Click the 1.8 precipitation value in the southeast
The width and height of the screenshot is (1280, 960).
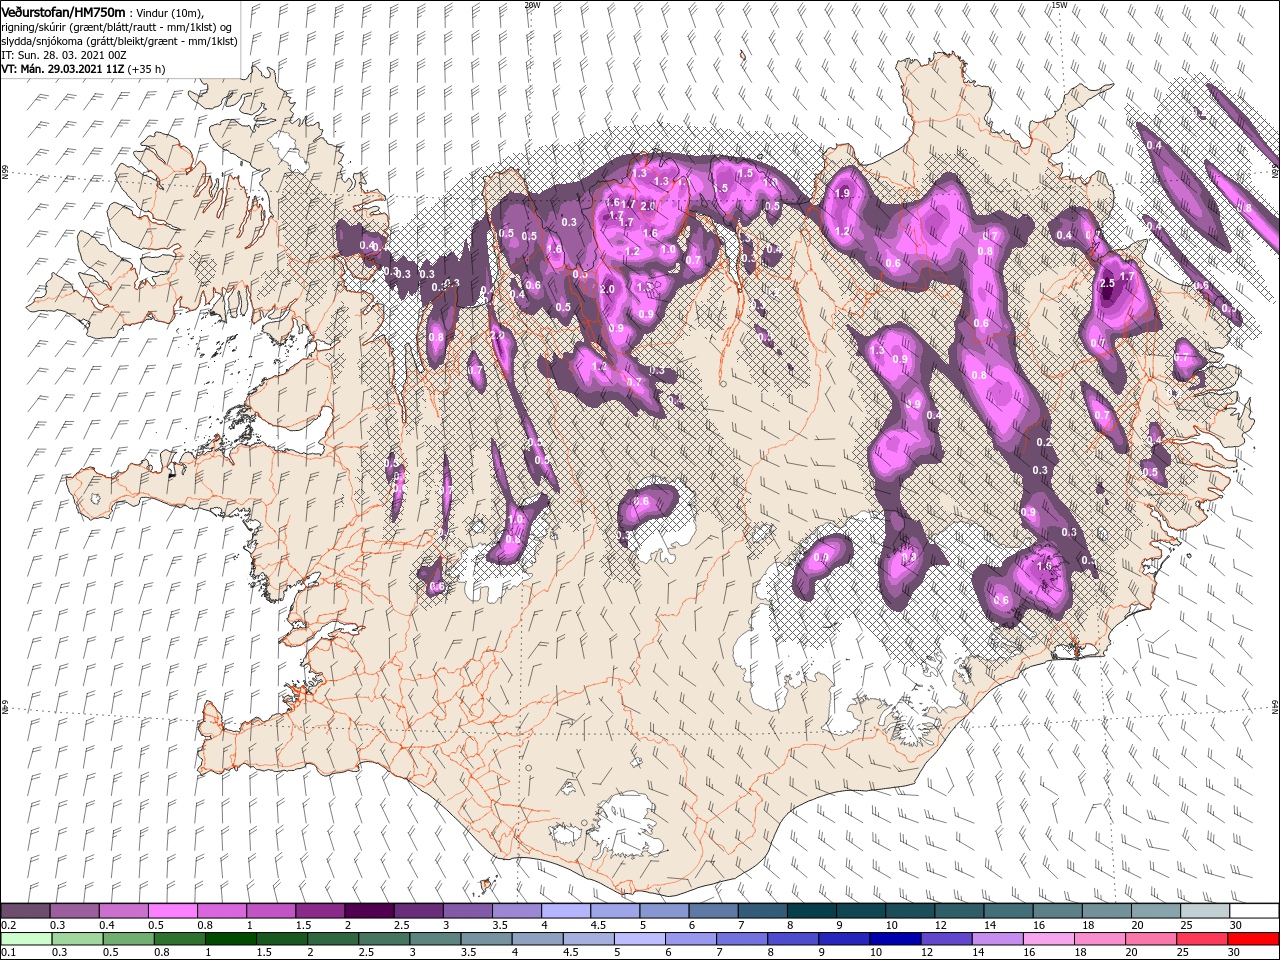pos(1045,566)
